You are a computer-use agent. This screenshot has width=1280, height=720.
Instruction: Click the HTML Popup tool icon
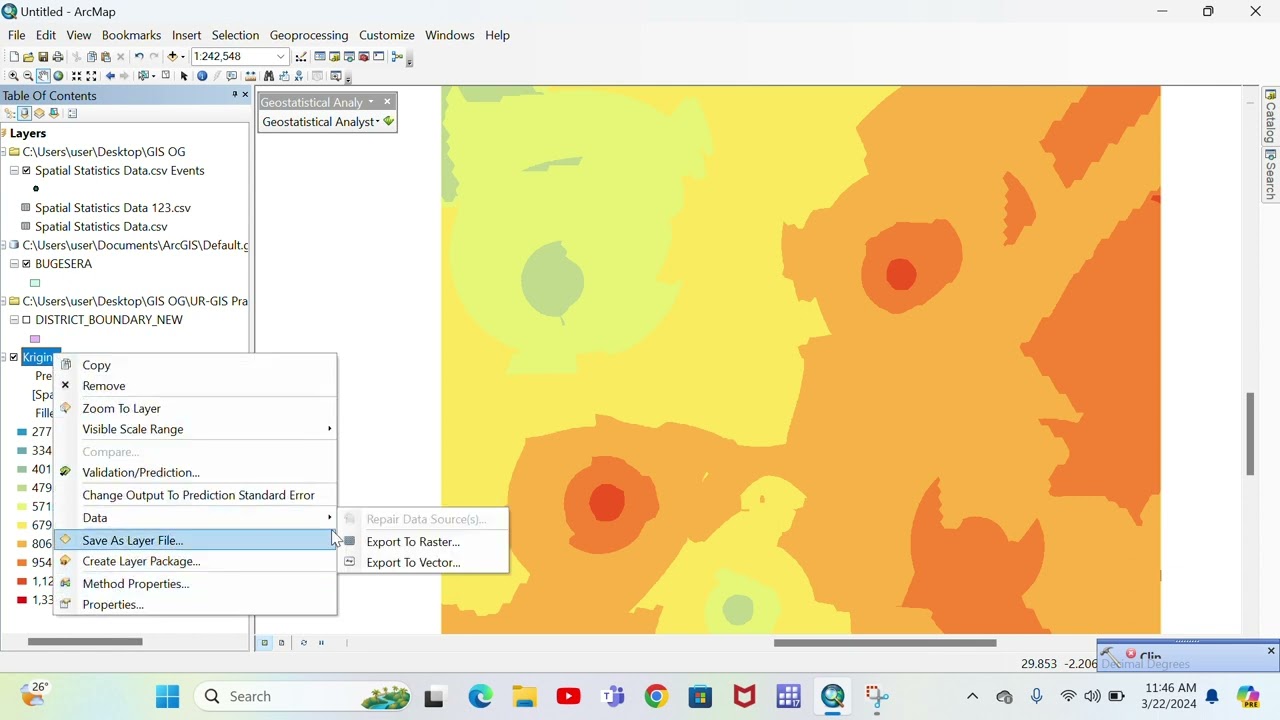231,76
